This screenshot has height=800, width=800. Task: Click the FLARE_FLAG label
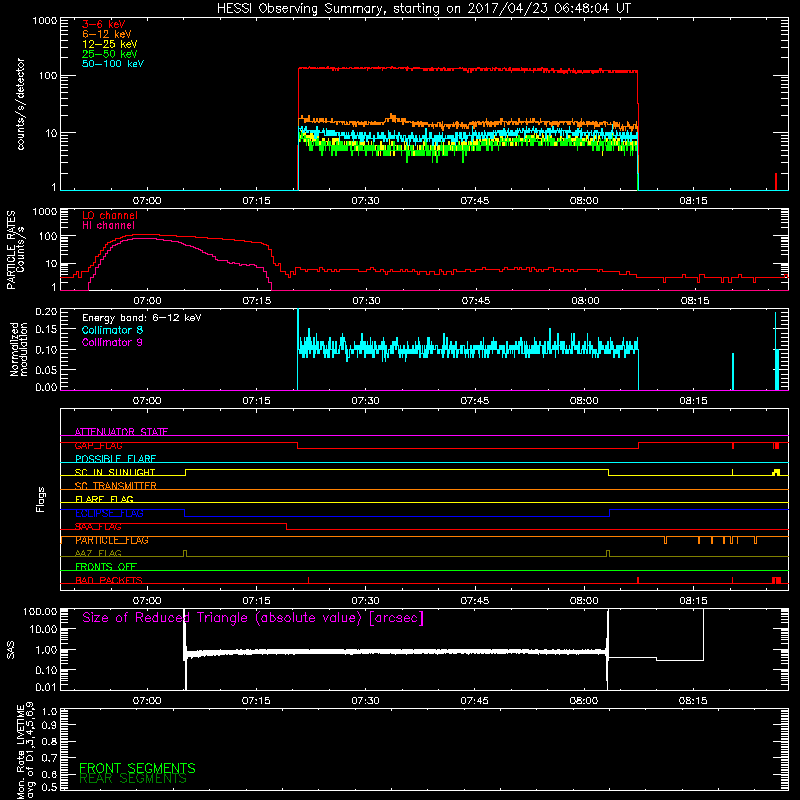point(104,499)
